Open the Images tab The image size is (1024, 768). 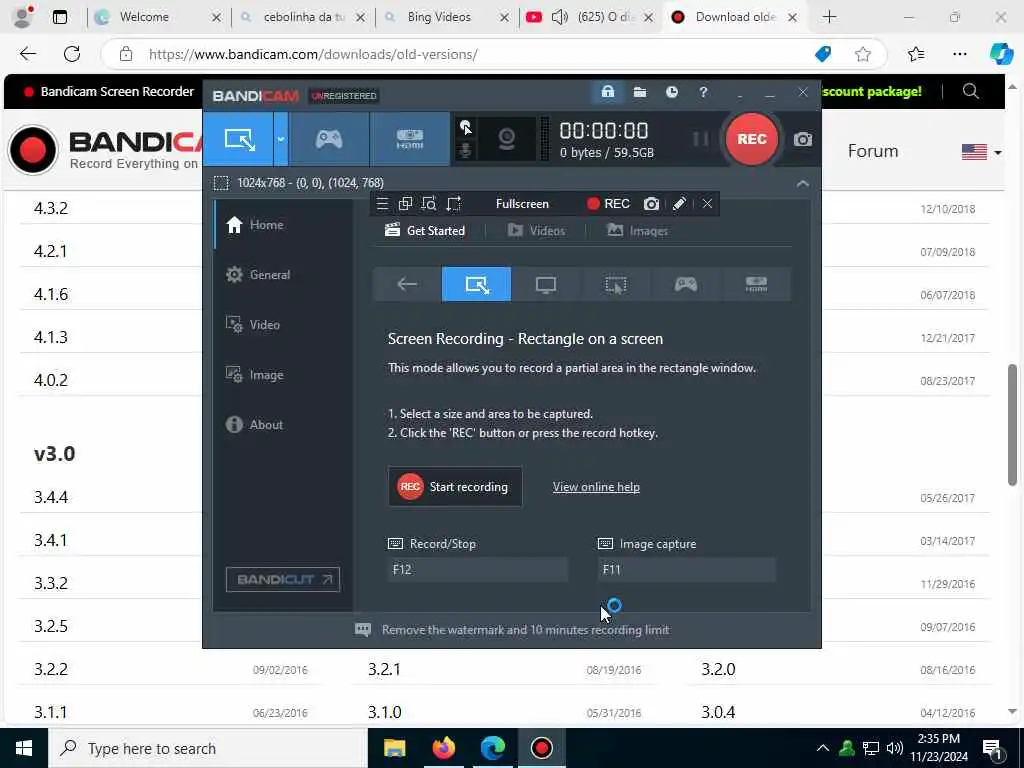pos(637,231)
